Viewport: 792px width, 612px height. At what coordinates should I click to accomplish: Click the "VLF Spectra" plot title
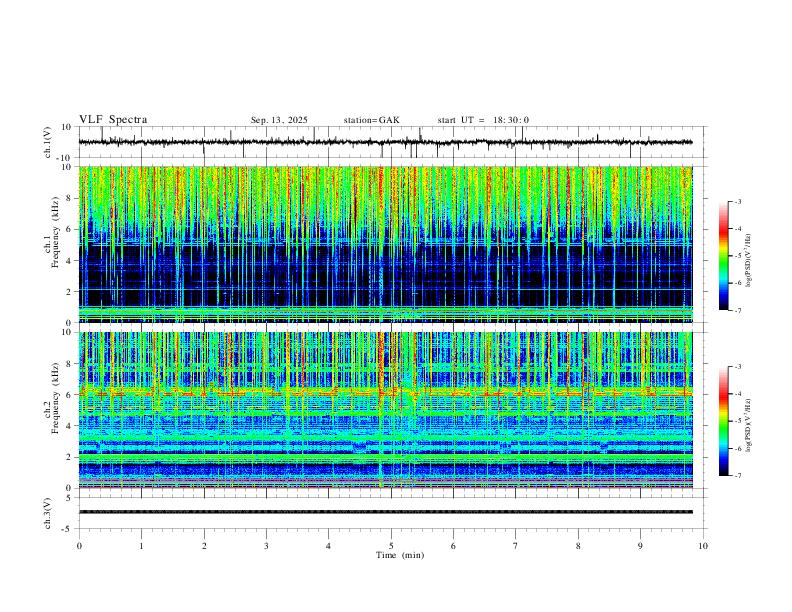click(113, 120)
